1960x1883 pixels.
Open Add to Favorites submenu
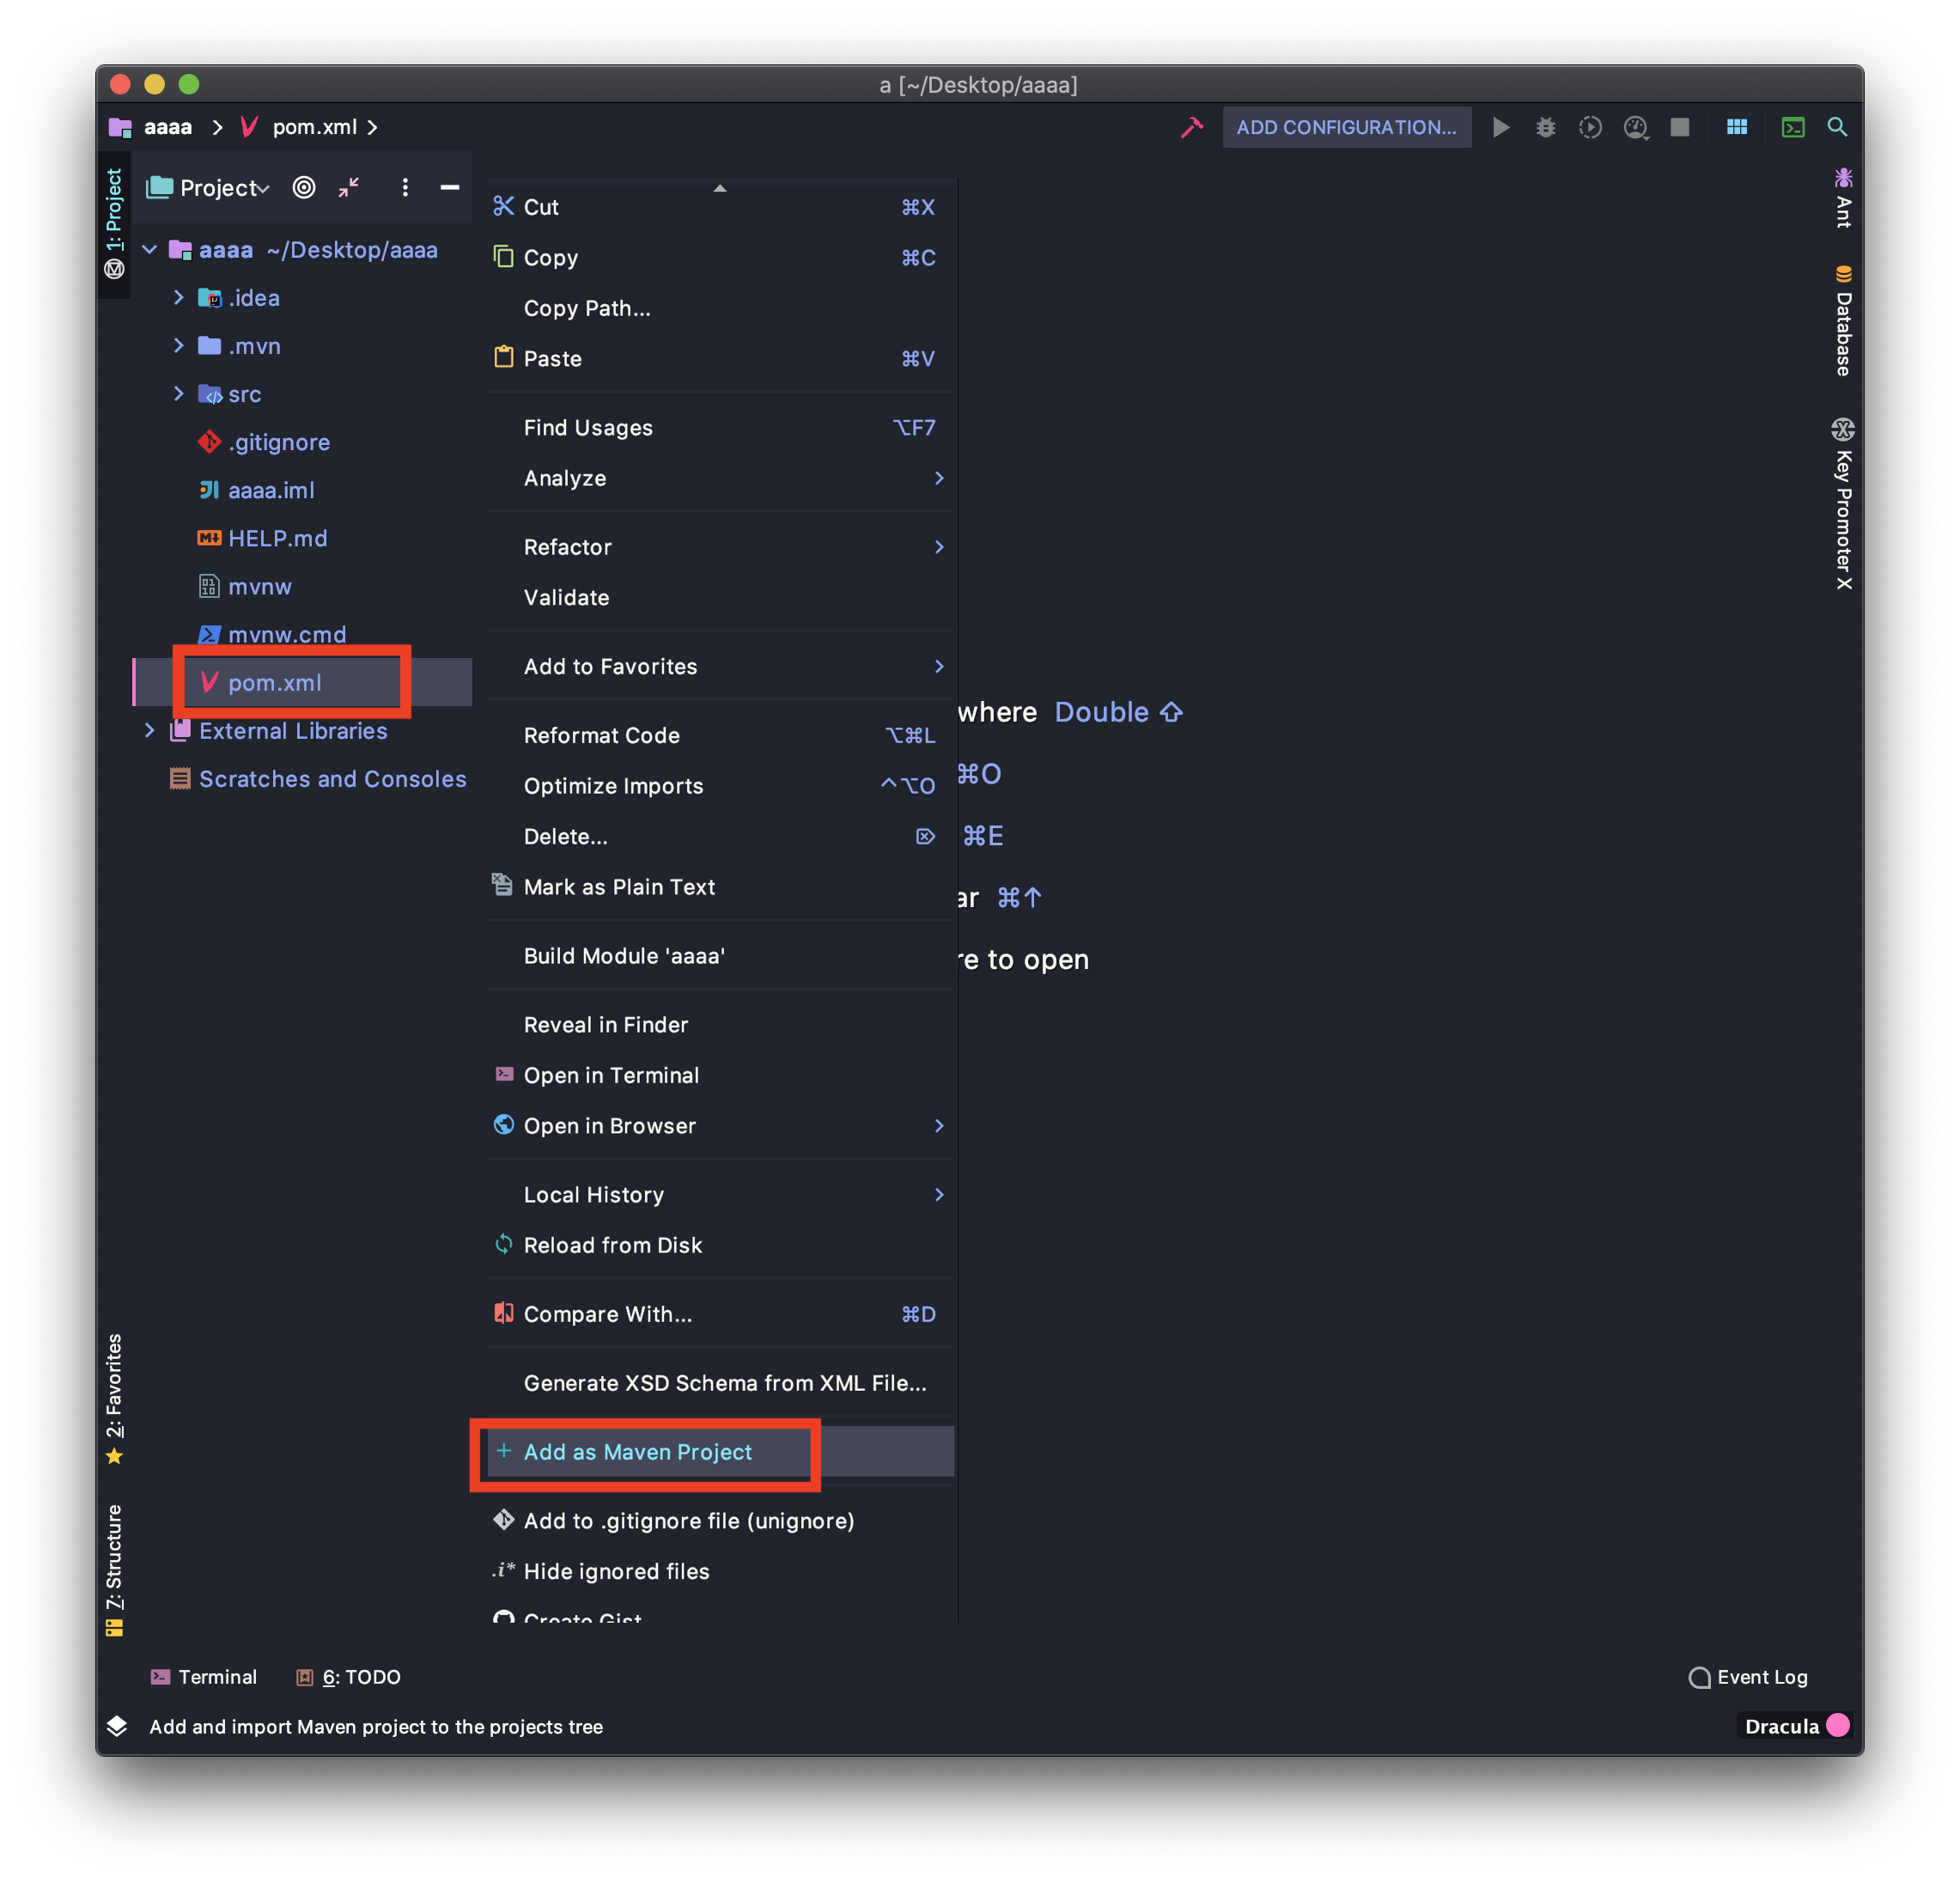(720, 666)
